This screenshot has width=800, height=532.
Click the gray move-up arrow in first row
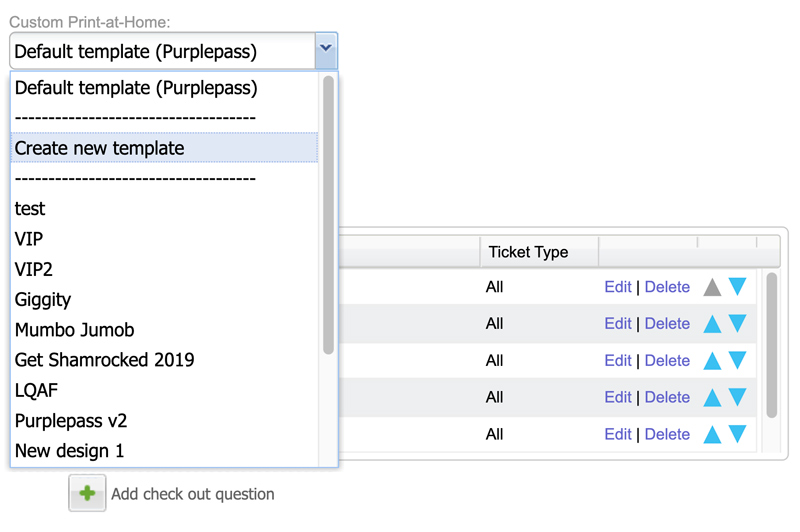click(x=712, y=287)
